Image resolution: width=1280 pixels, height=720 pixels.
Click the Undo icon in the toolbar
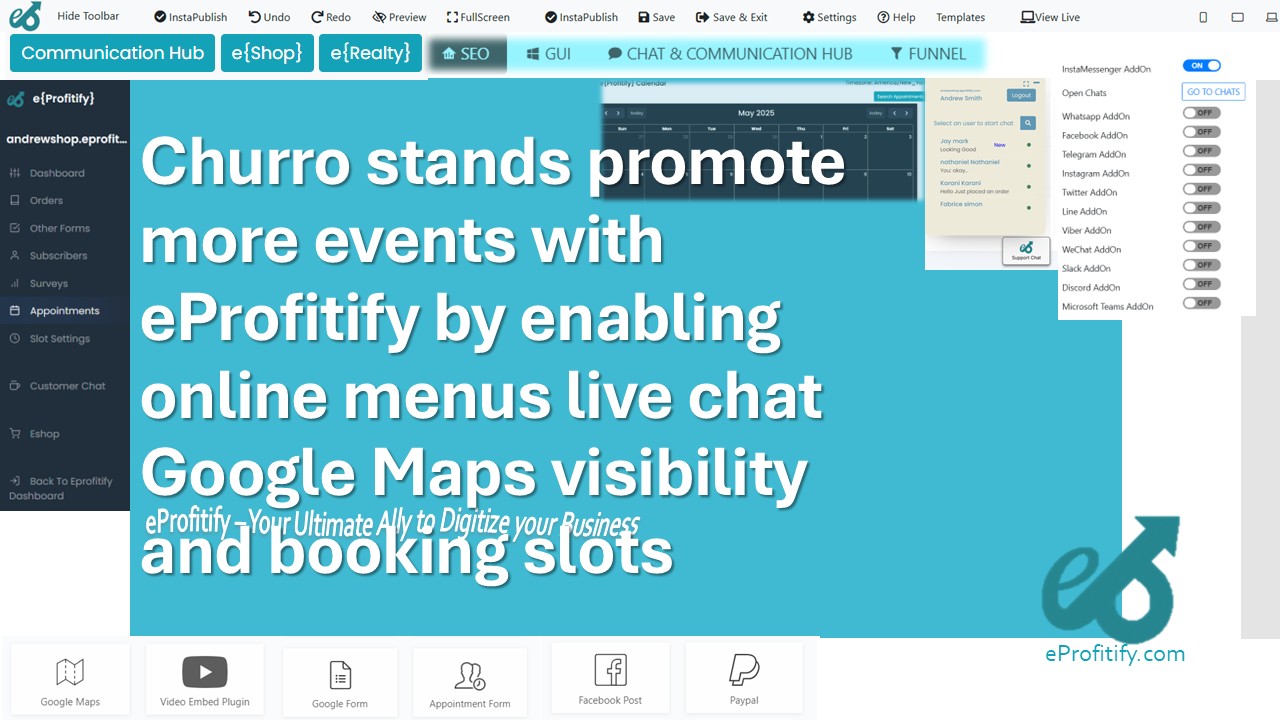(x=255, y=16)
